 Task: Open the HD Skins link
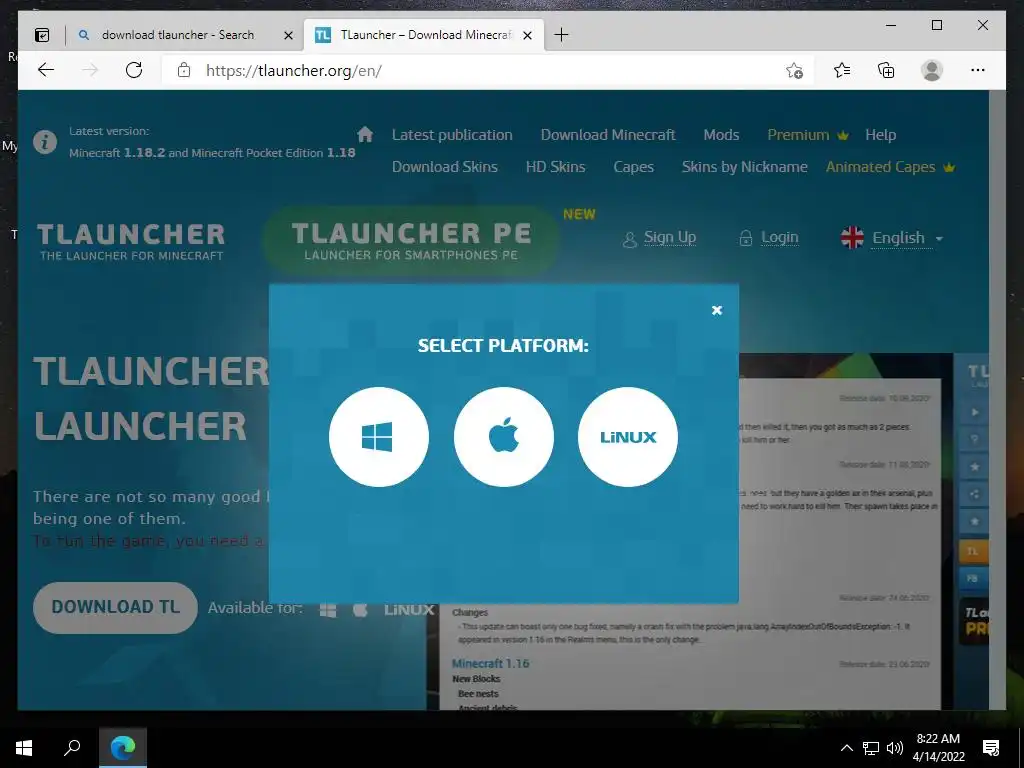[556, 167]
